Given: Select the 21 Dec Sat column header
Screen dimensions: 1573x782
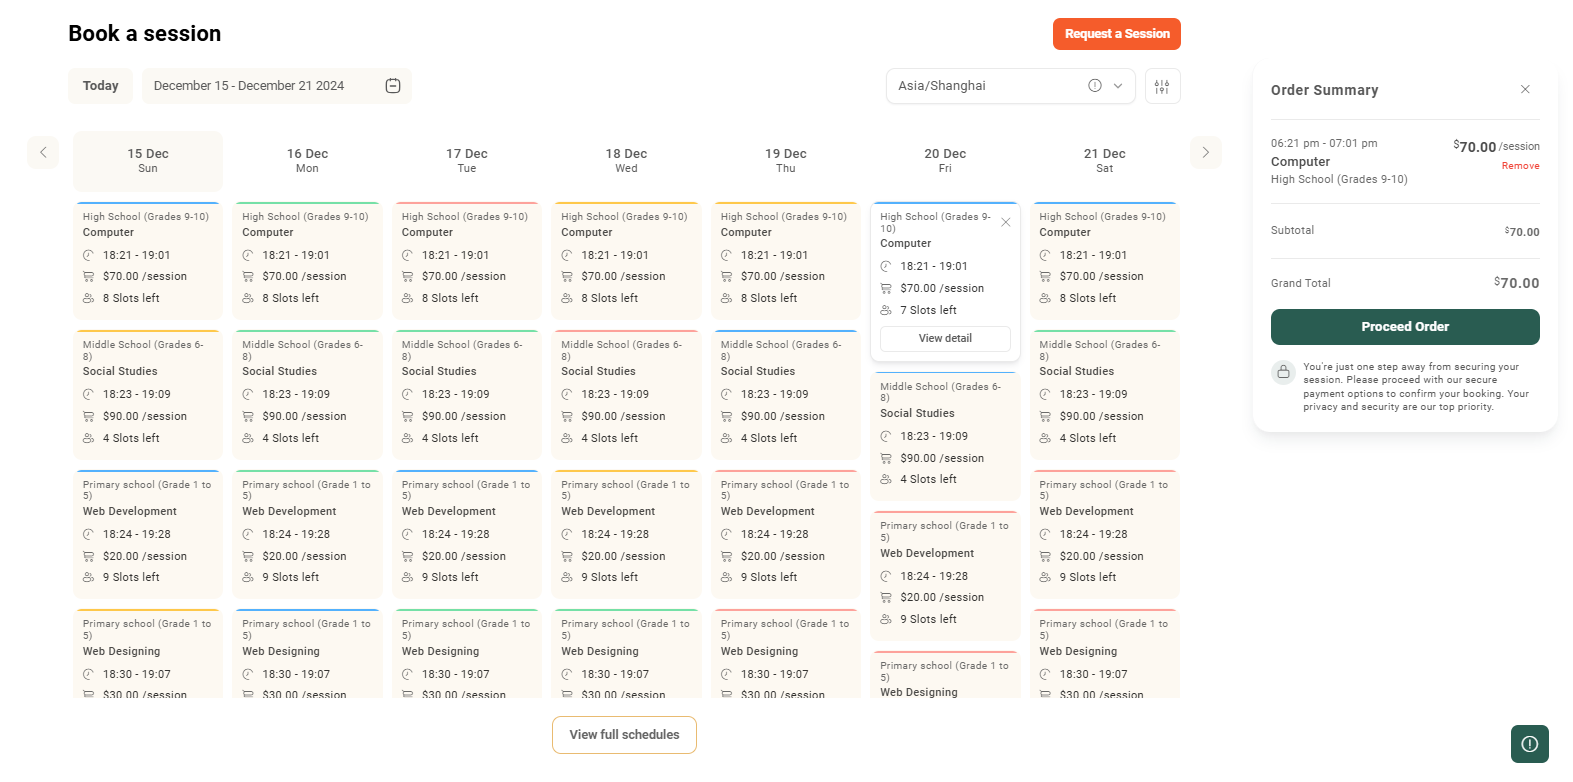Looking at the screenshot, I should 1104,160.
